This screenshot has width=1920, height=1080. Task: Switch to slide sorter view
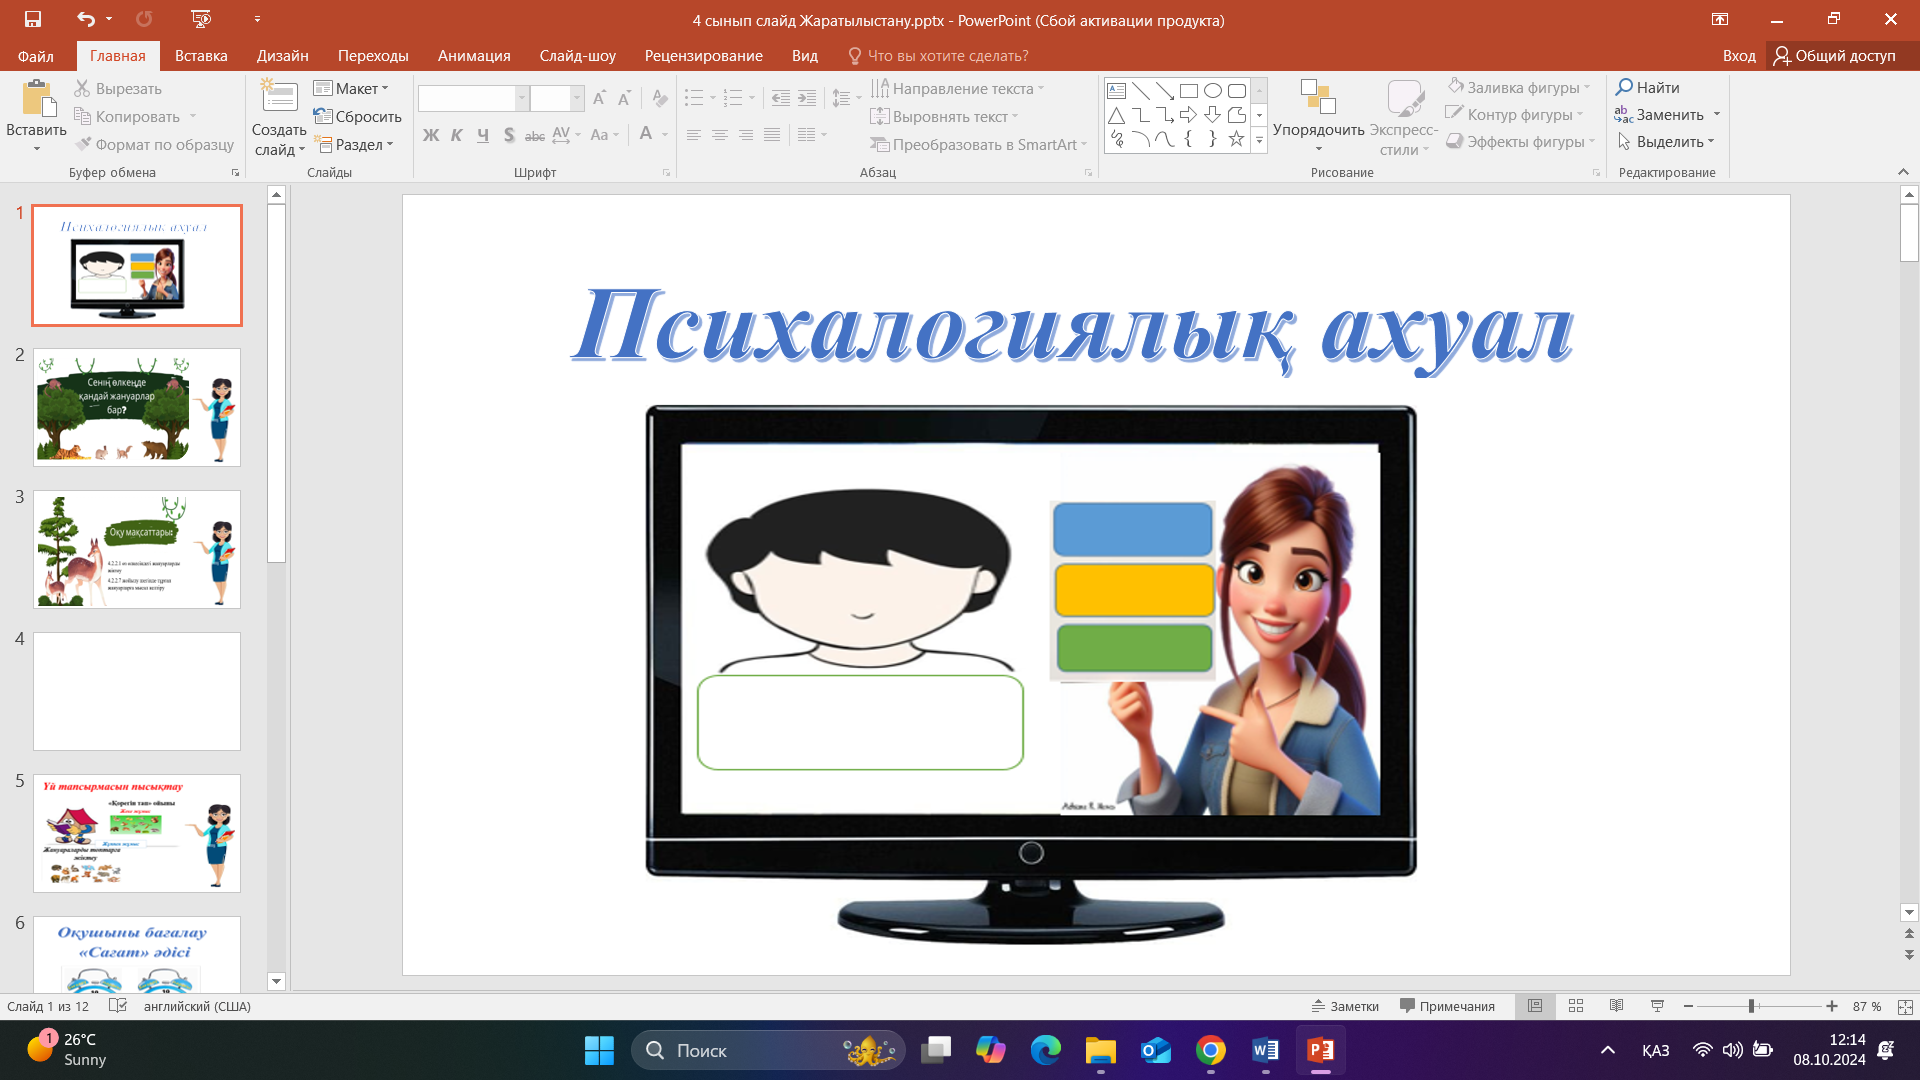tap(1576, 1006)
